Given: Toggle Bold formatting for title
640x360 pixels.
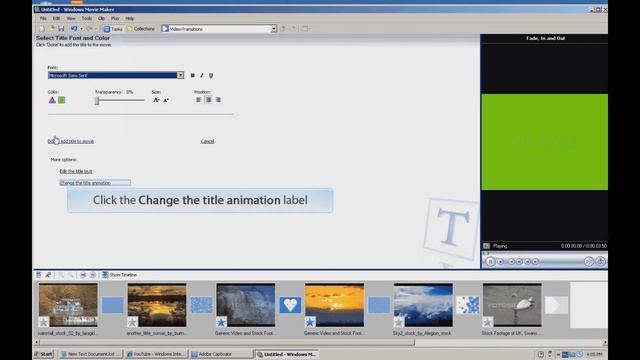Looking at the screenshot, I should [x=193, y=76].
